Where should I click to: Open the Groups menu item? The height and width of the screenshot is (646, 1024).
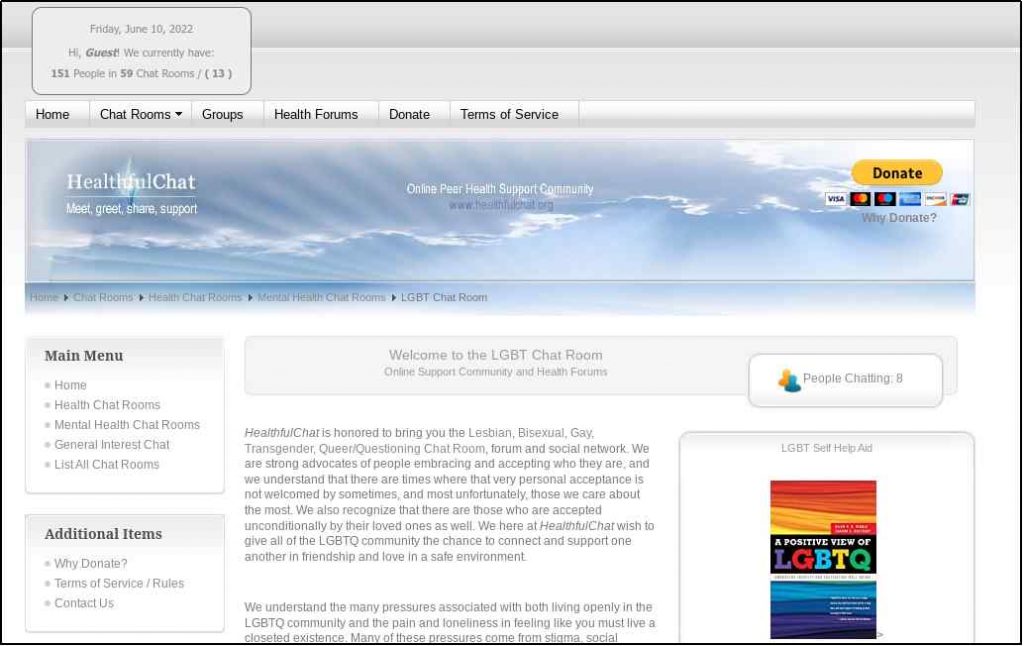[x=222, y=114]
